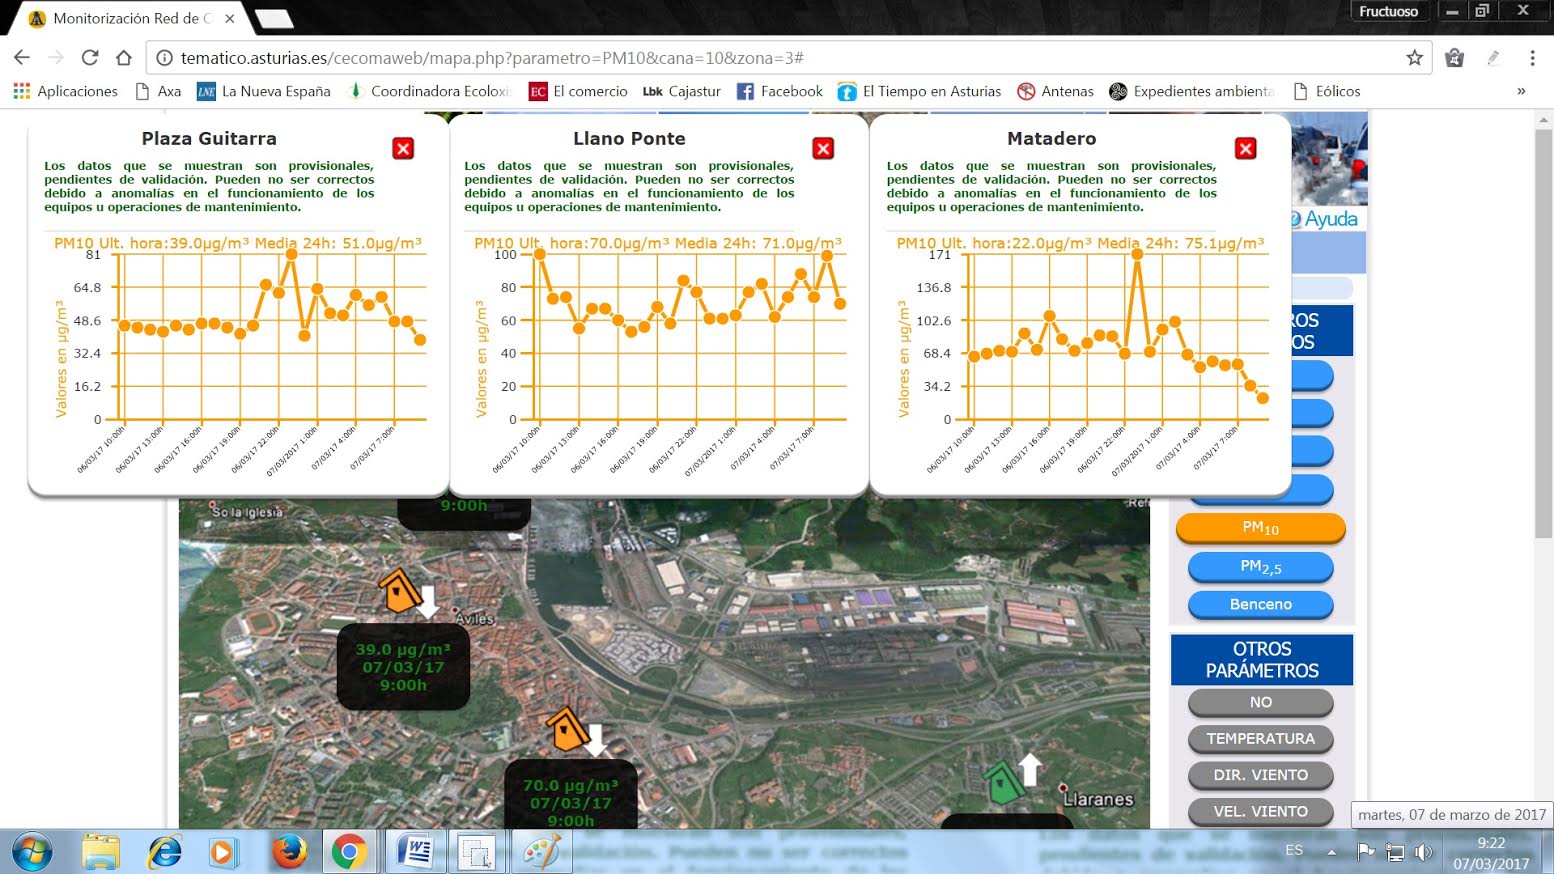Viewport: 1554px width, 874px height.
Task: Show the TEMPERATURA parameter
Action: [x=1260, y=739]
